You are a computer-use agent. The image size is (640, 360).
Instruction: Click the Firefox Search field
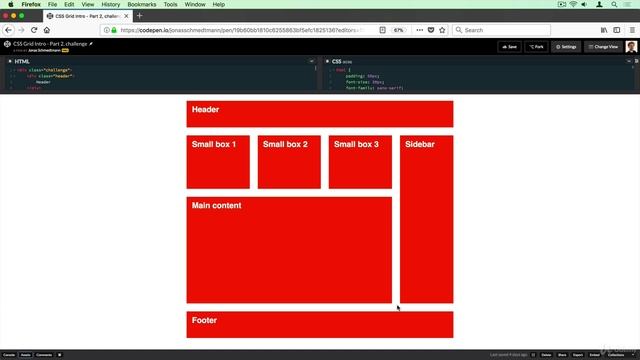click(501, 30)
